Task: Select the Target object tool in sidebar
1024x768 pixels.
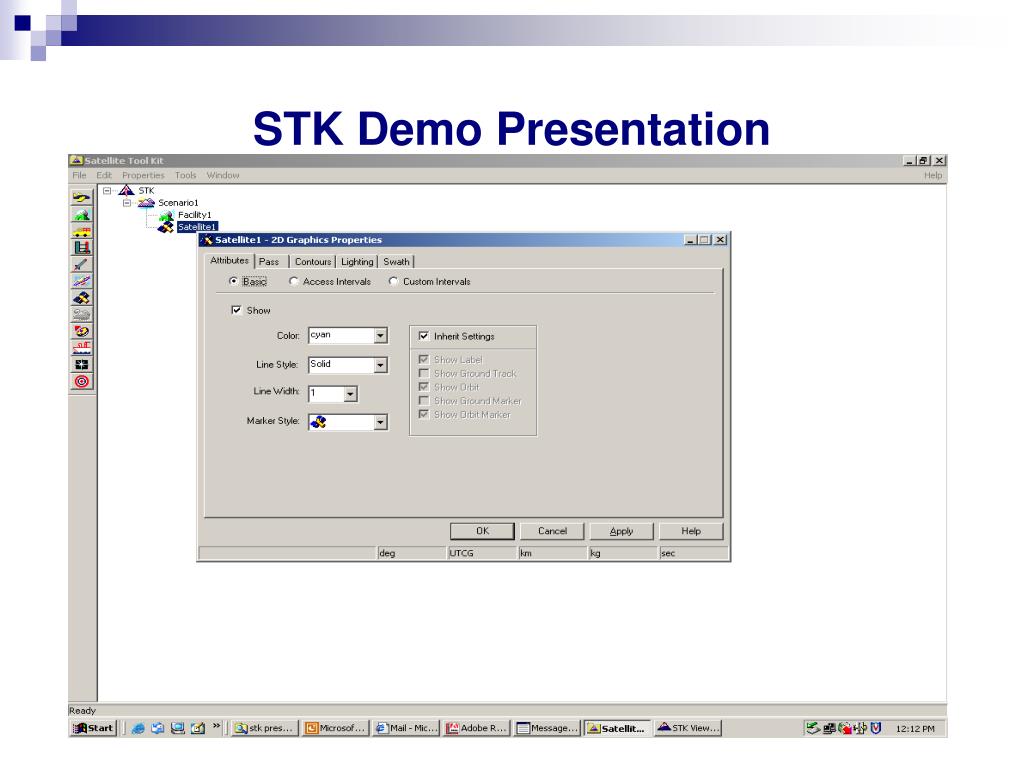Action: 82,381
